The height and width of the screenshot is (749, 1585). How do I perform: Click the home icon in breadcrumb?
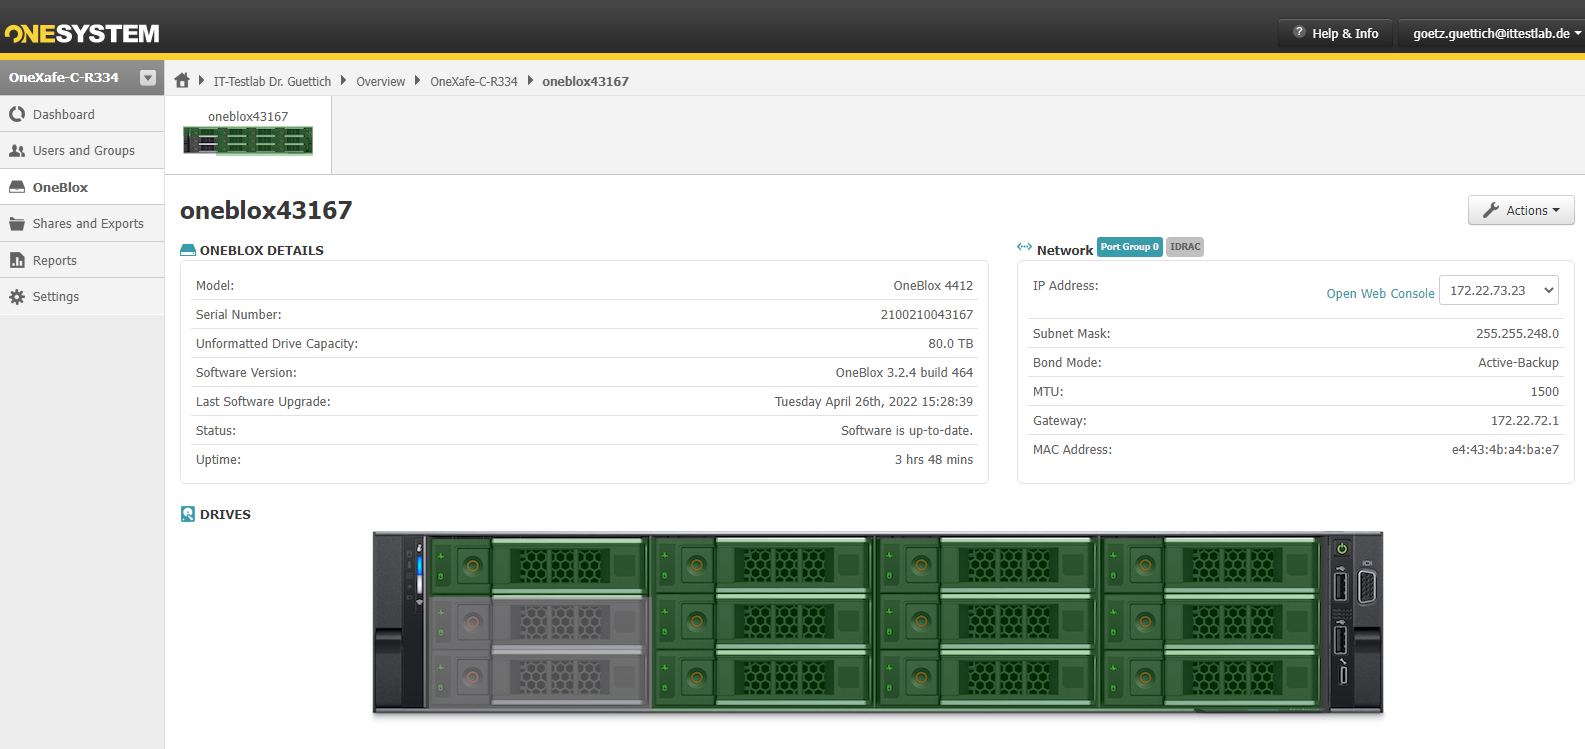pos(182,81)
